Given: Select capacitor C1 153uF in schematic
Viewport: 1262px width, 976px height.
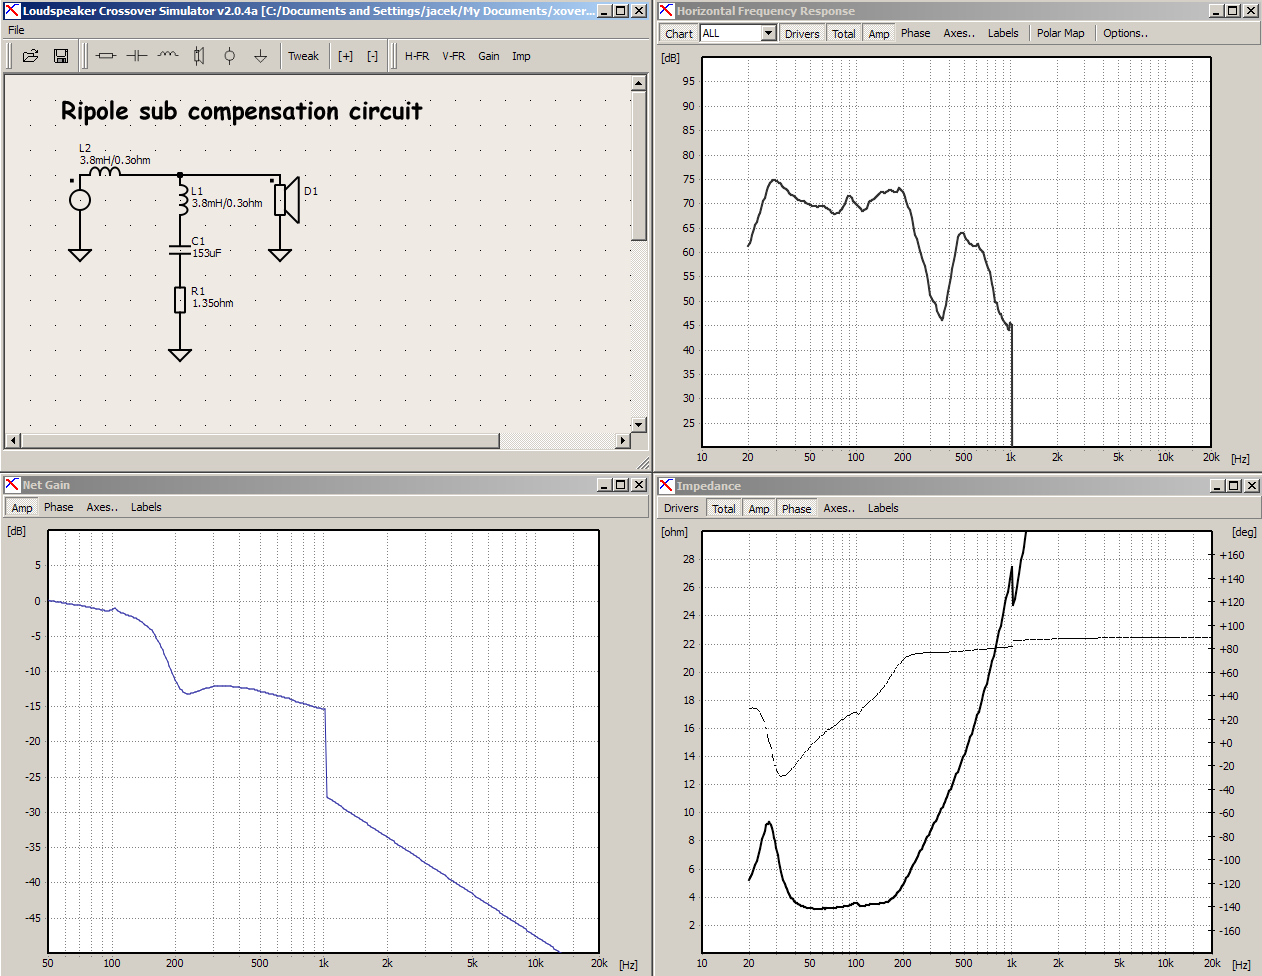Looking at the screenshot, I should coord(180,250).
